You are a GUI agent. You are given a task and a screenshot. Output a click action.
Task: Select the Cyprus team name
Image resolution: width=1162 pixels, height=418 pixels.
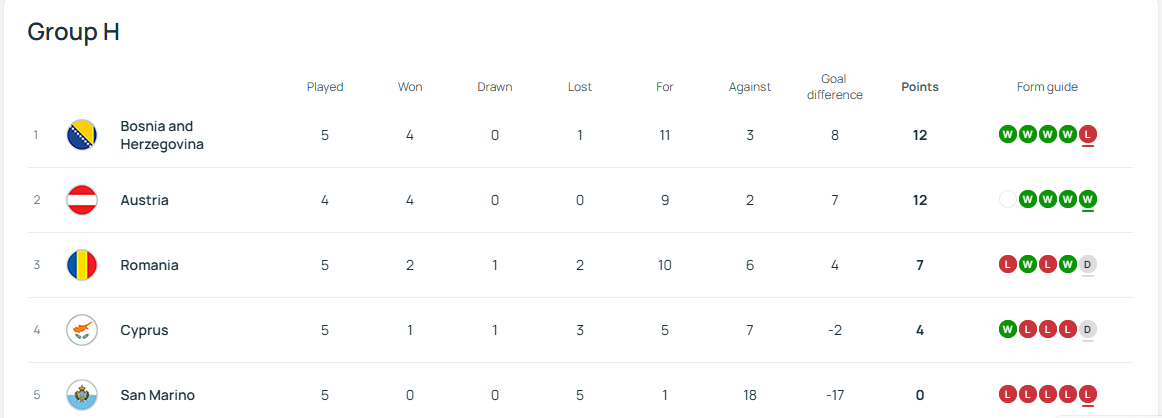pos(144,330)
